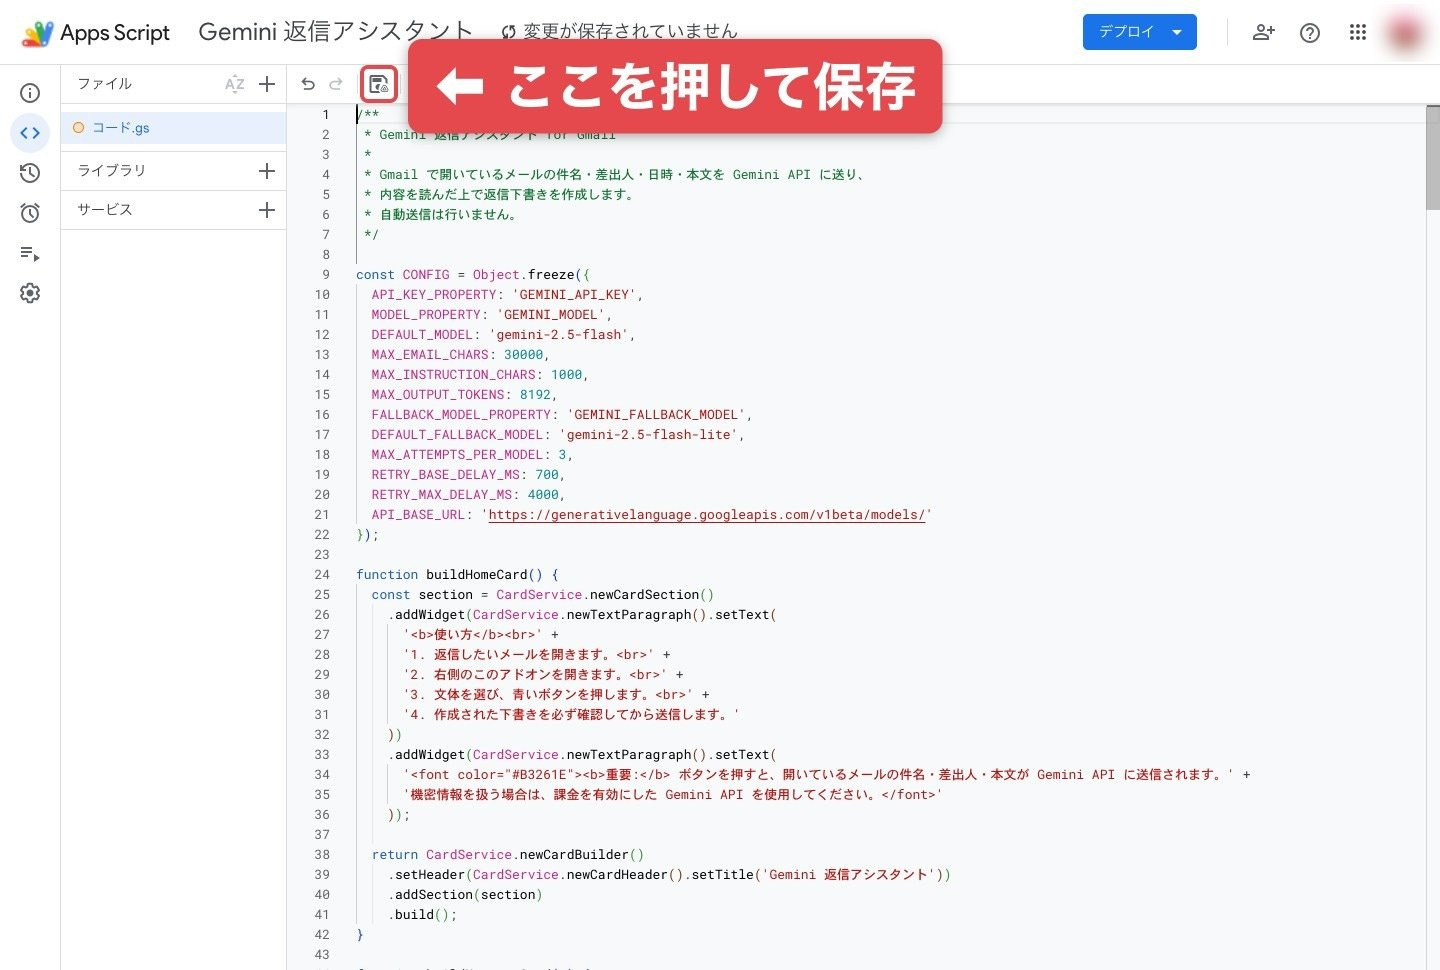This screenshot has width=1440, height=970.
Task: Redo the last undone edit
Action: tap(336, 85)
